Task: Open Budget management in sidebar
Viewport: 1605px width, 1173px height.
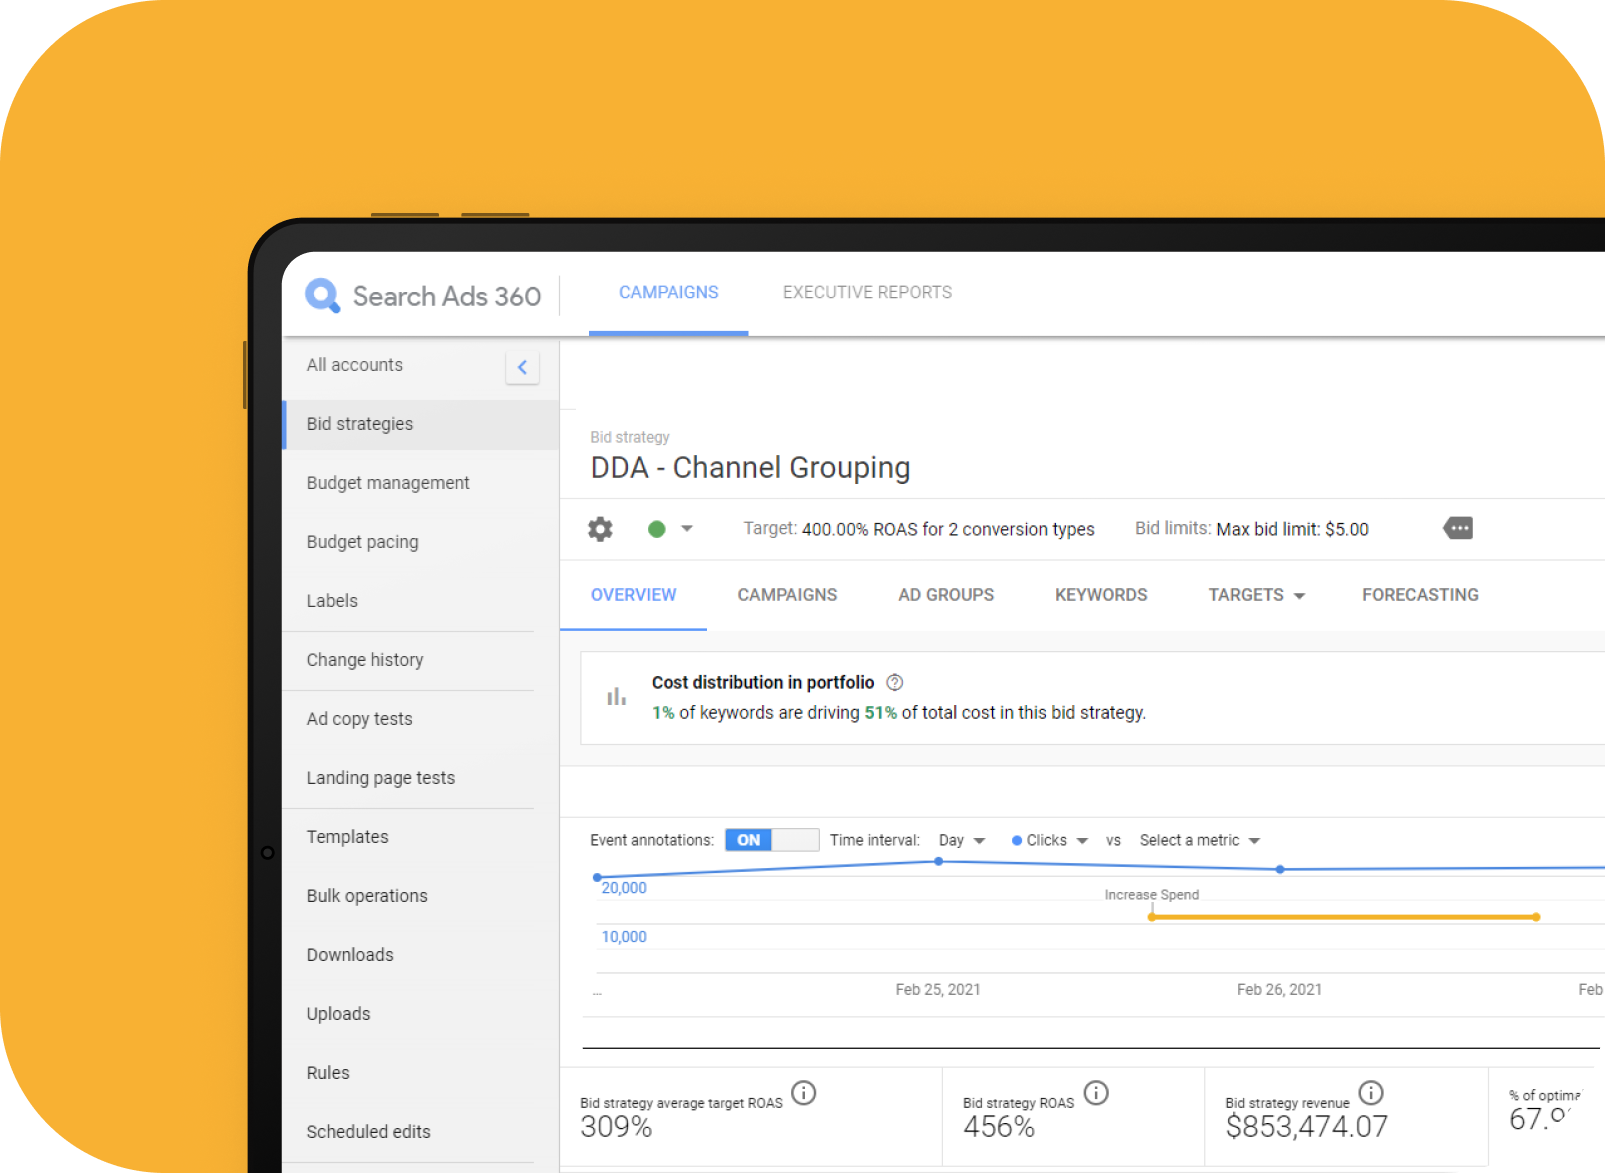Action: (x=388, y=483)
